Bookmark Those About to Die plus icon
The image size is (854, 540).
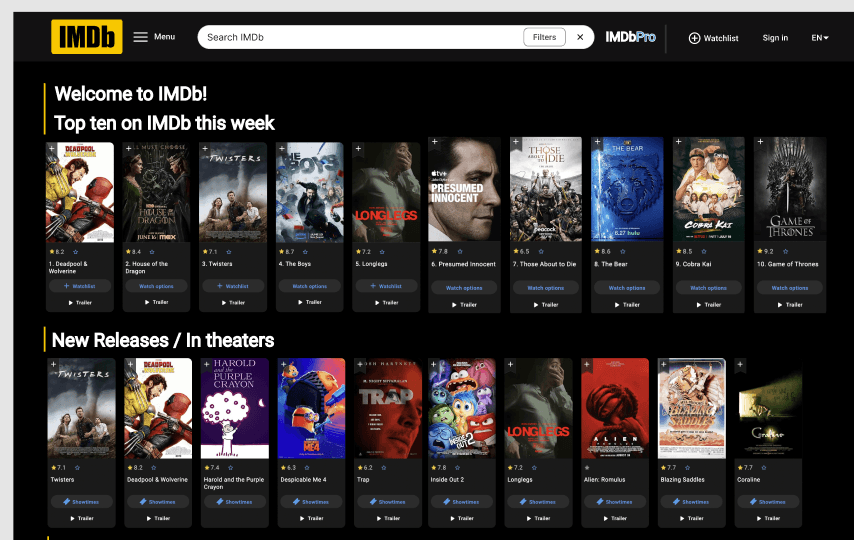click(x=515, y=142)
